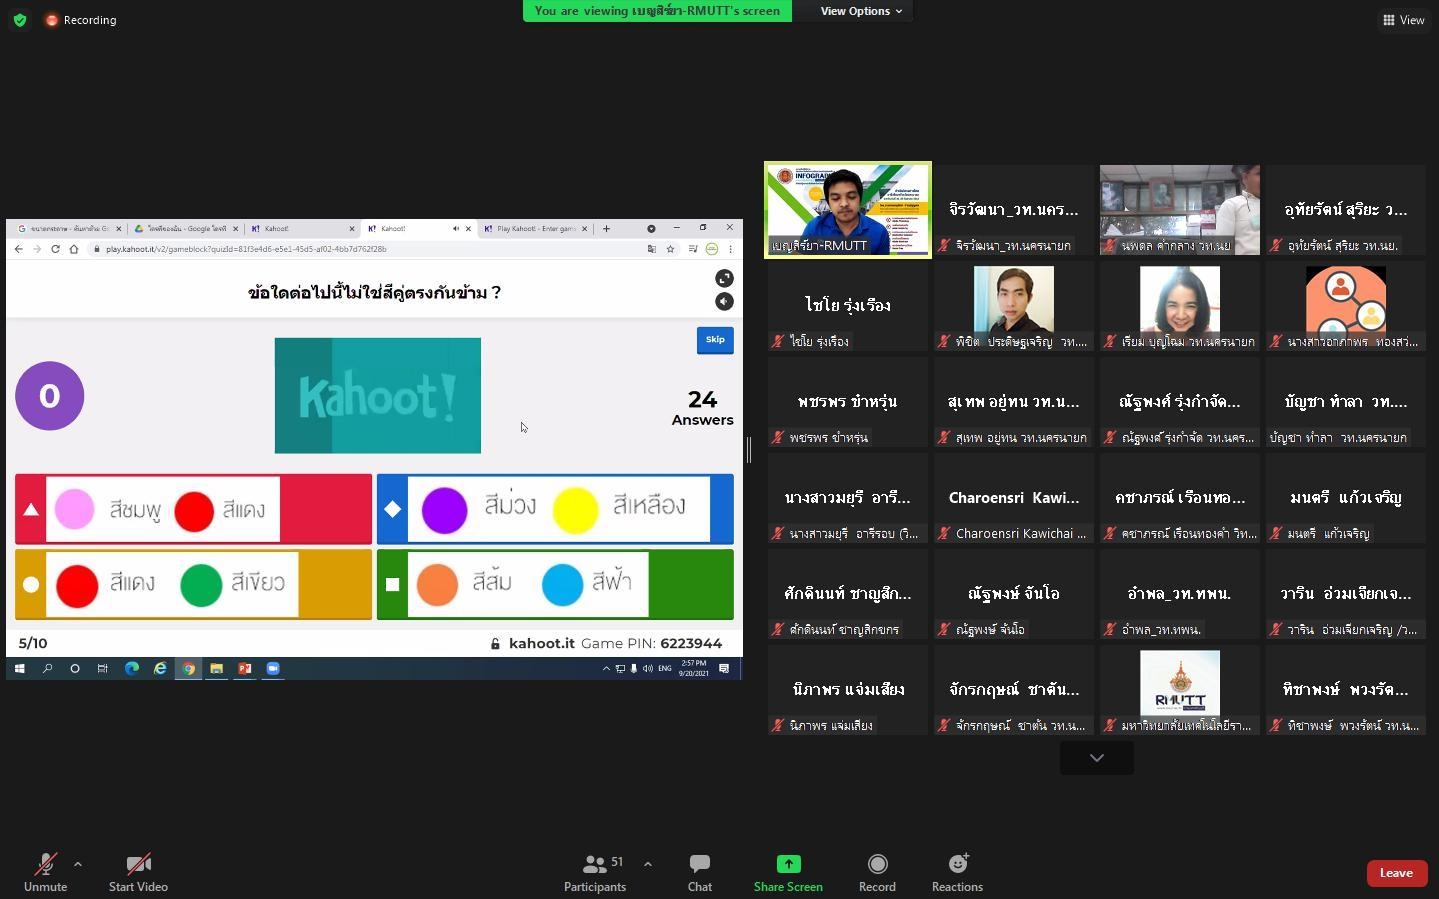Click the Windows Start button in shared taskbar
Viewport: 1439px width, 899px height.
point(19,669)
